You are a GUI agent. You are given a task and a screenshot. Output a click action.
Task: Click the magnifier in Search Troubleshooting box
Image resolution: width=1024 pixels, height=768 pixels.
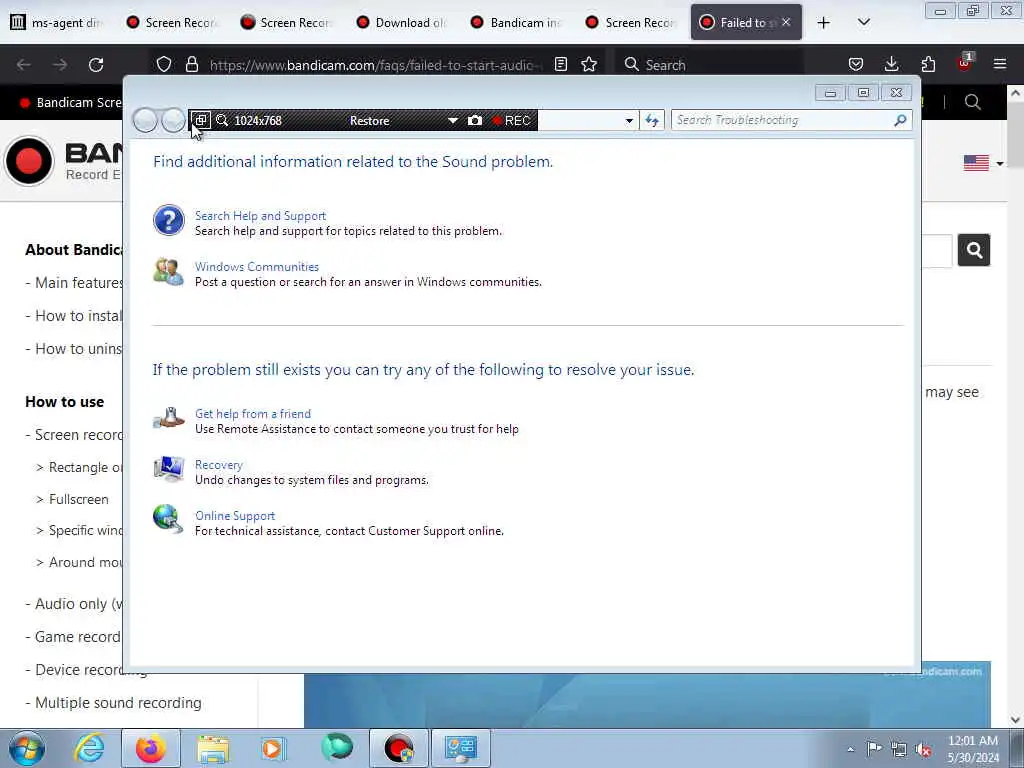point(901,120)
